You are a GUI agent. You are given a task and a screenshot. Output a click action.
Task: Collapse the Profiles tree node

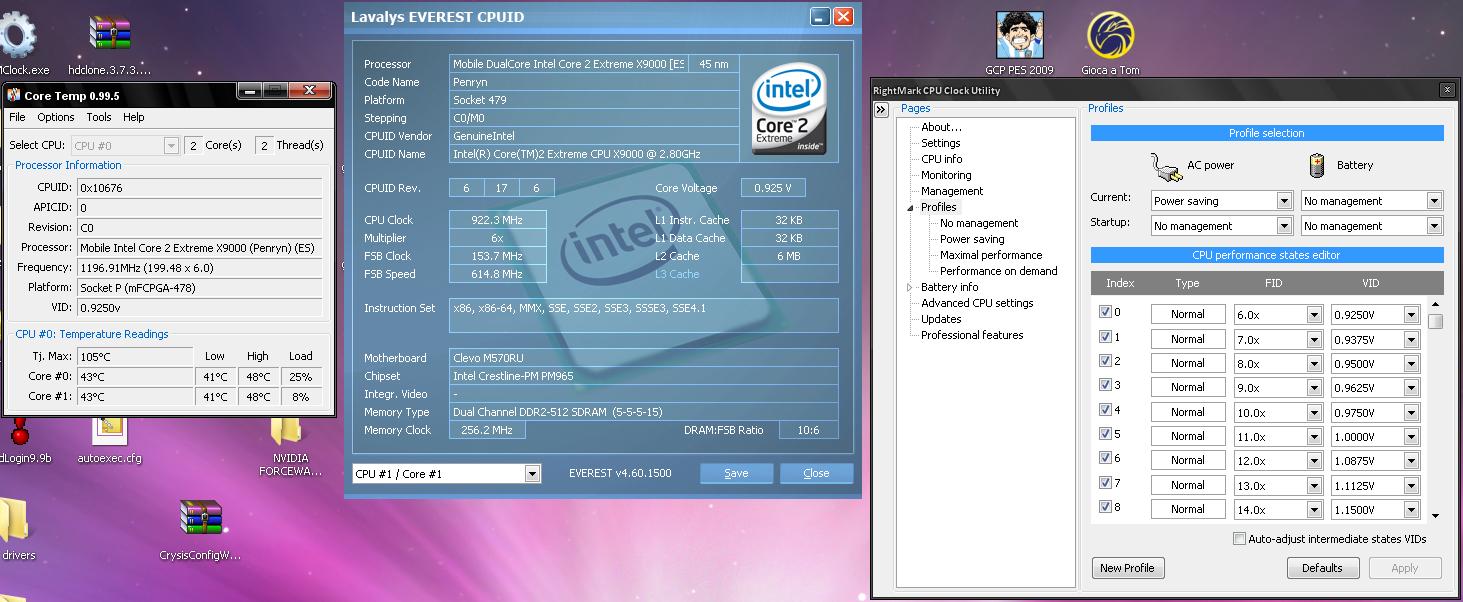tap(911, 208)
